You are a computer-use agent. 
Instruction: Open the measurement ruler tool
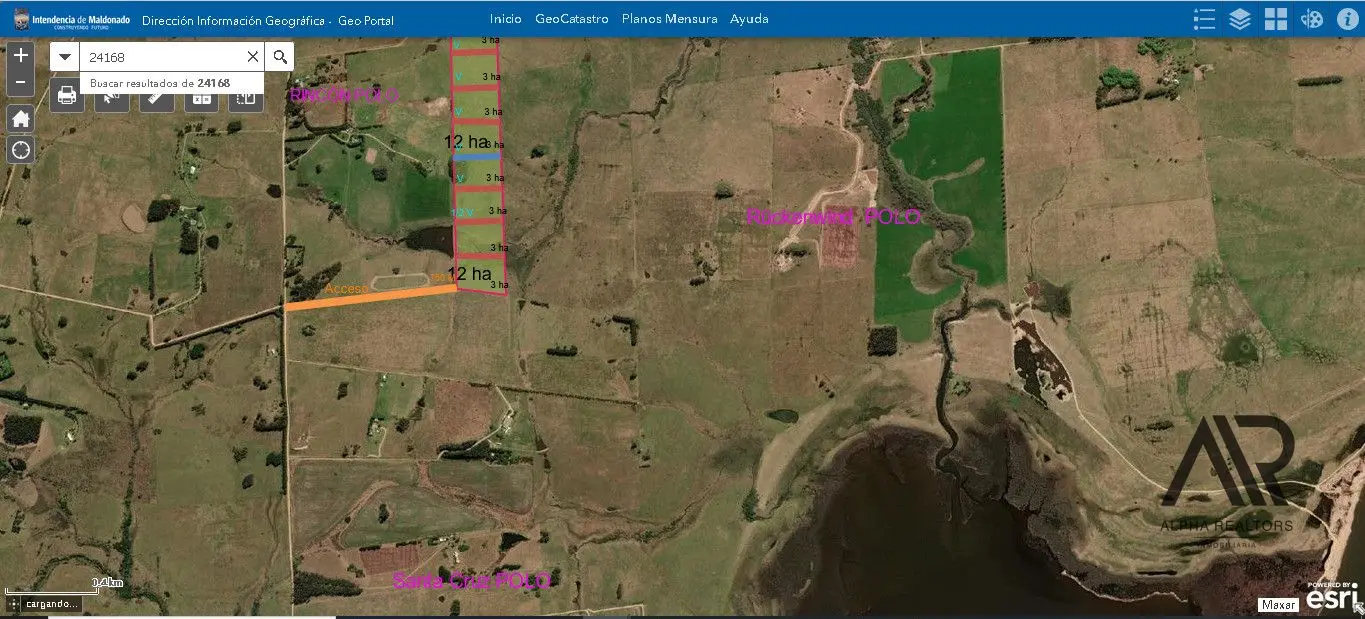[x=156, y=97]
